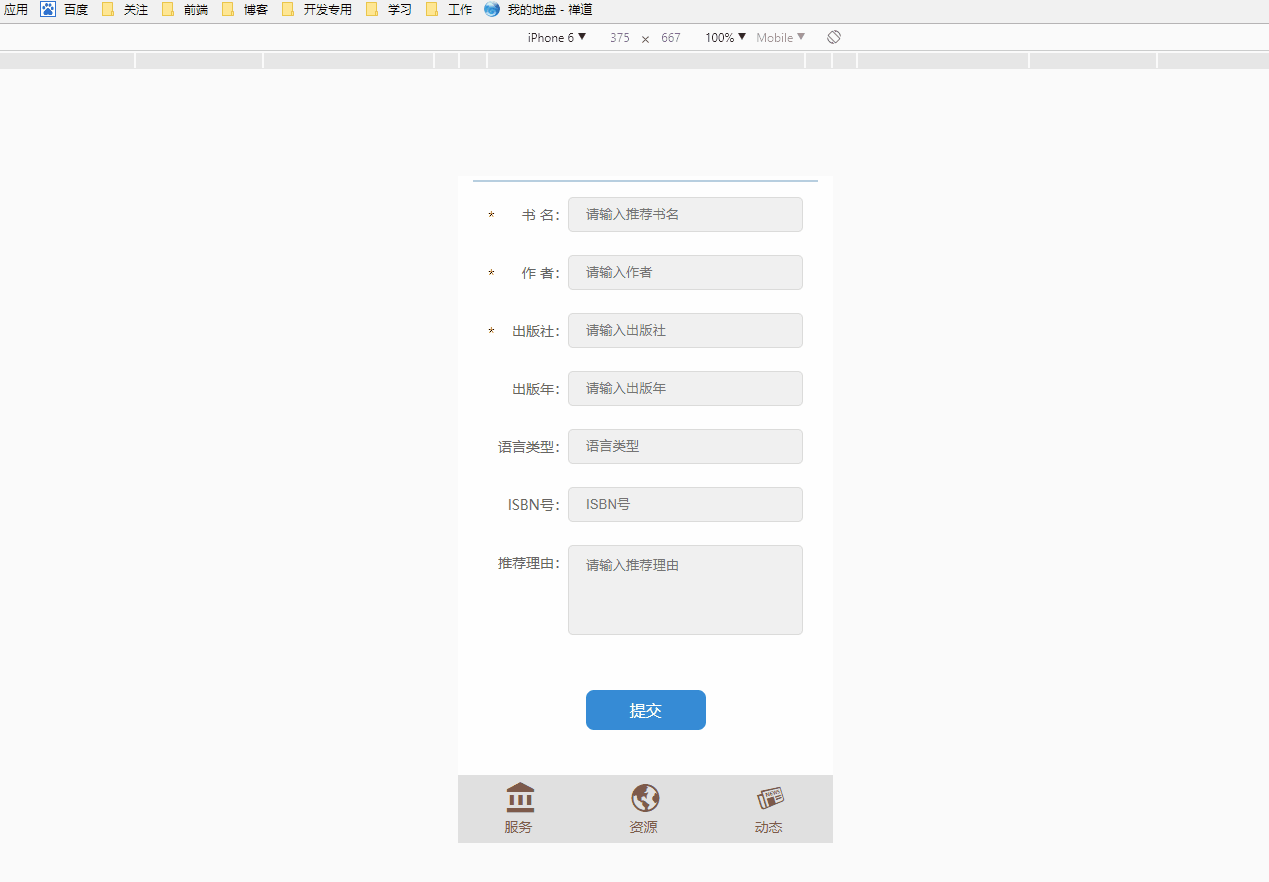
Task: Open the 博客 bookmark folder
Action: [245, 9]
